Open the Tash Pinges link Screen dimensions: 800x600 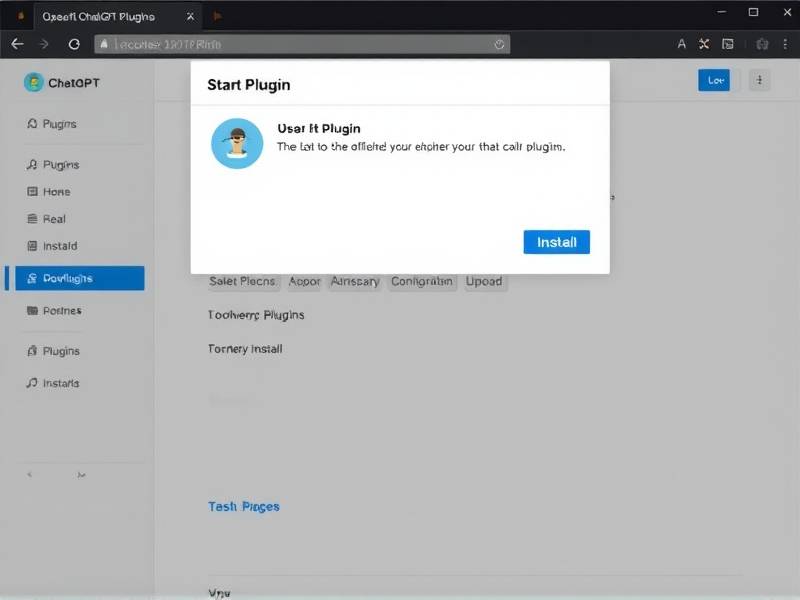(243, 507)
